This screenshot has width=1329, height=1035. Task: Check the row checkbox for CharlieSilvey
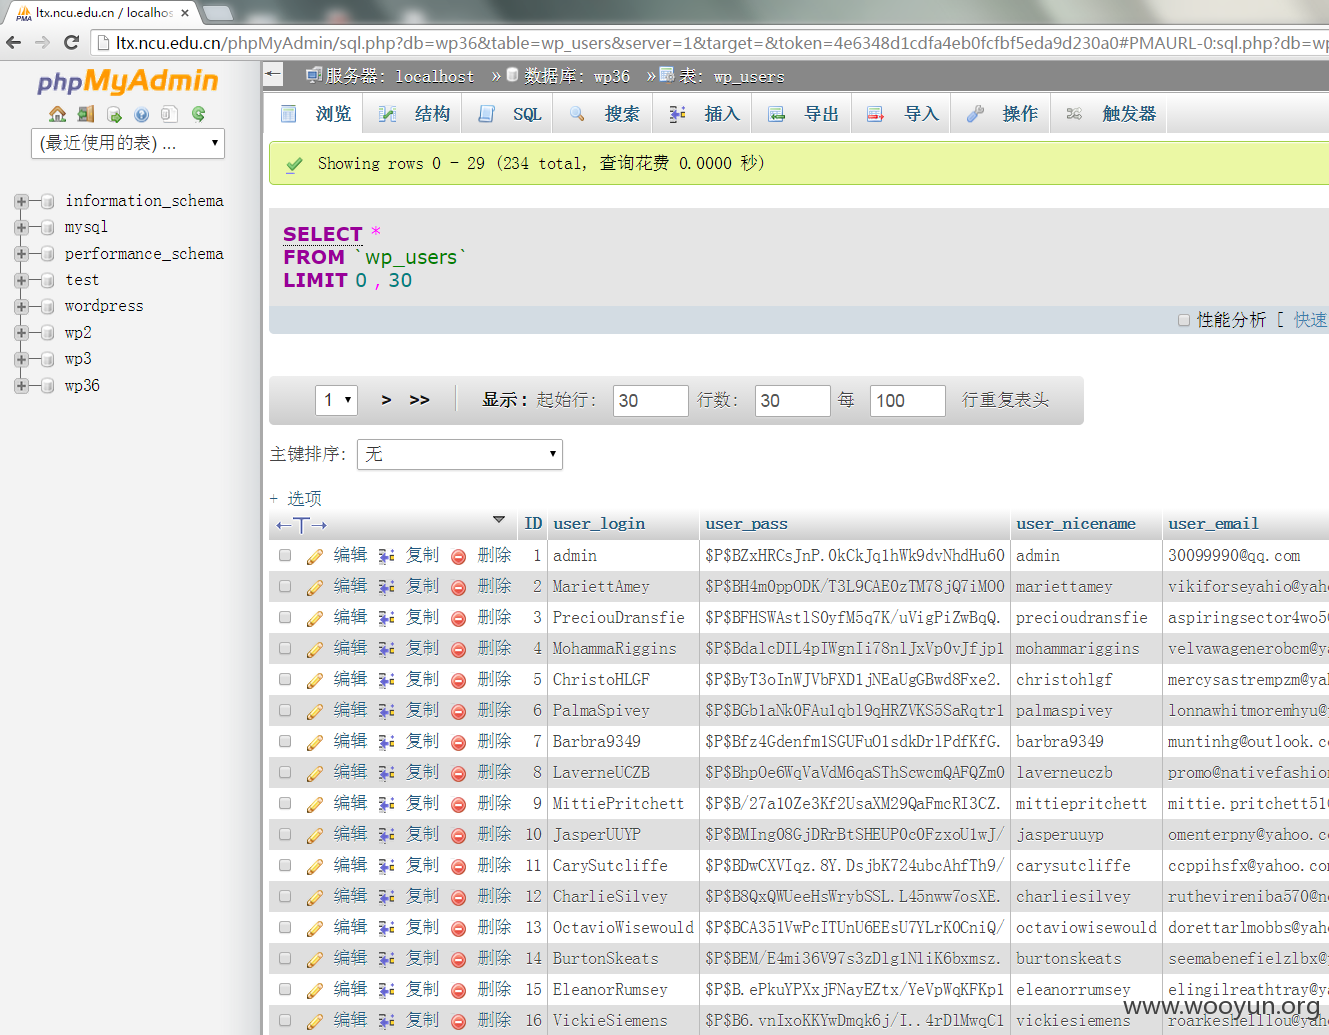pyautogui.click(x=285, y=896)
